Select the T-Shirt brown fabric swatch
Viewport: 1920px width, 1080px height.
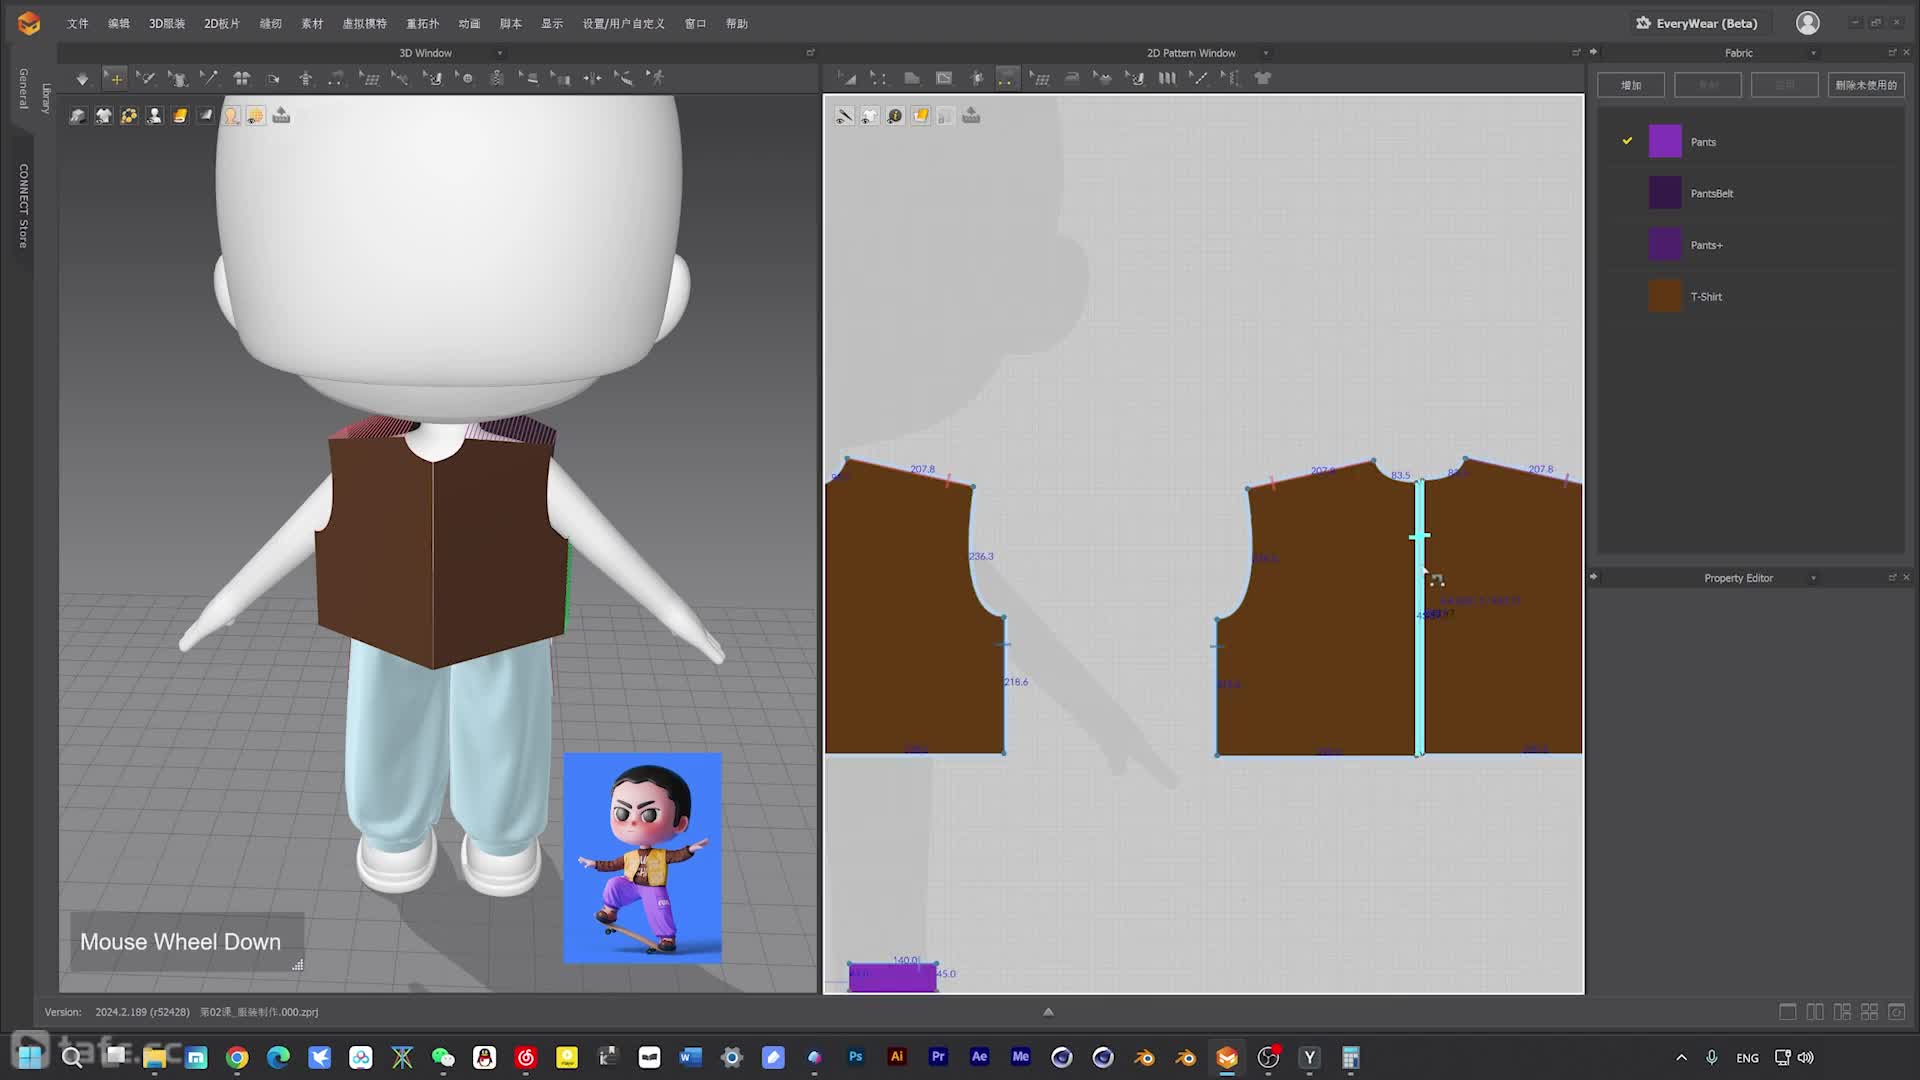coord(1665,296)
